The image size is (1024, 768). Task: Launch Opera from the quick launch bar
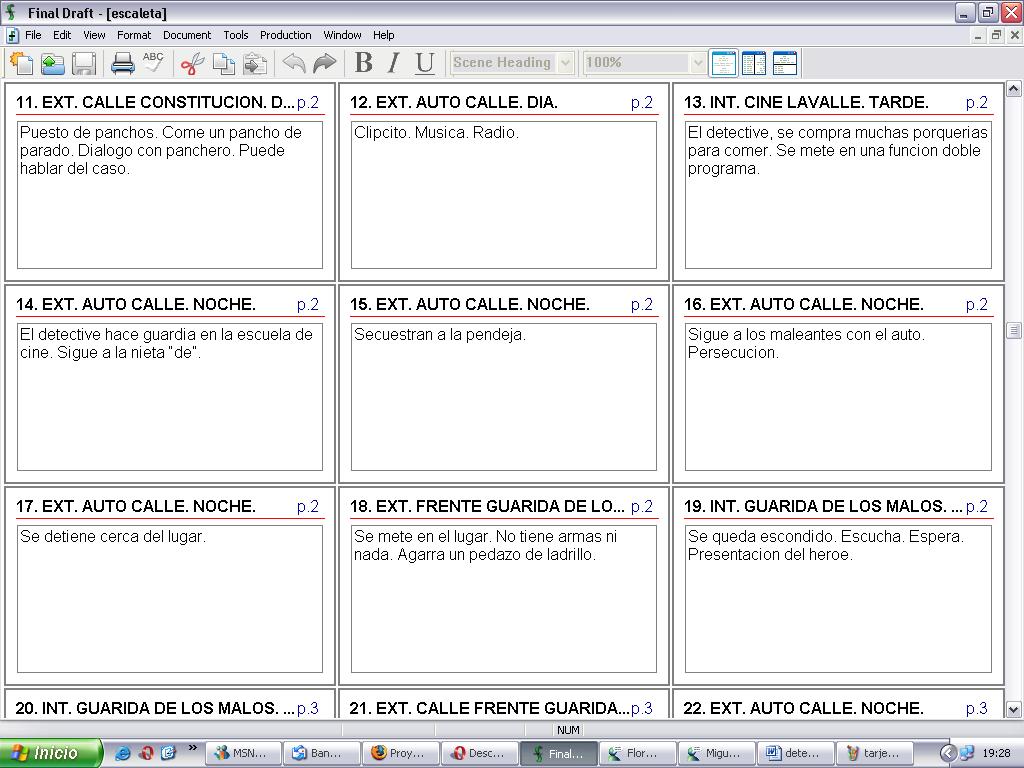[x=146, y=753]
